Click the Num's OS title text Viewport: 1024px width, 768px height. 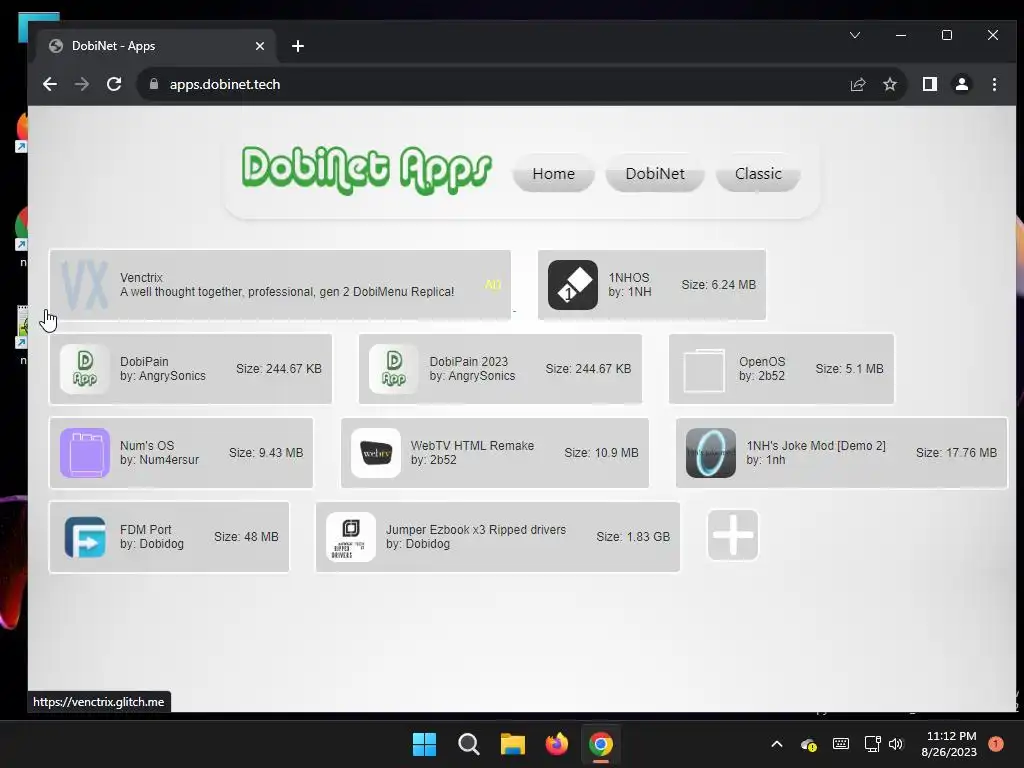(x=147, y=446)
